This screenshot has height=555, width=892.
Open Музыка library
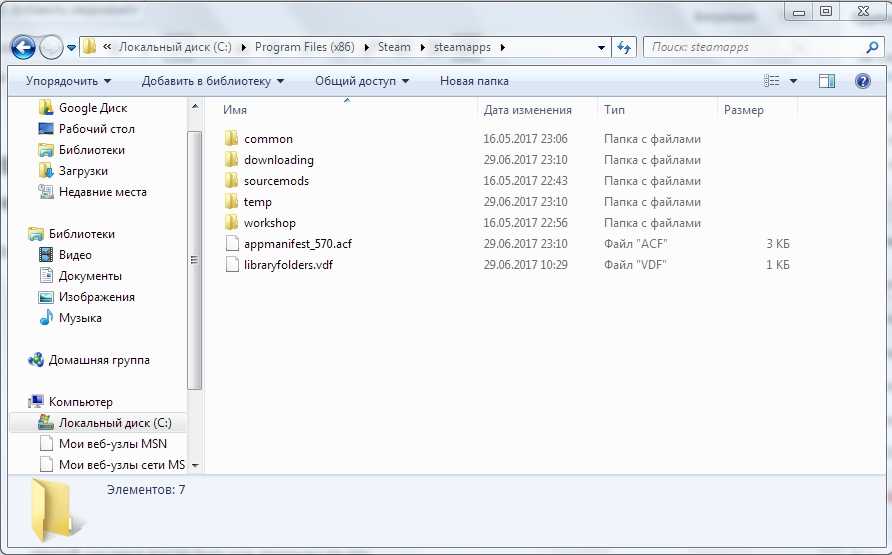point(80,318)
